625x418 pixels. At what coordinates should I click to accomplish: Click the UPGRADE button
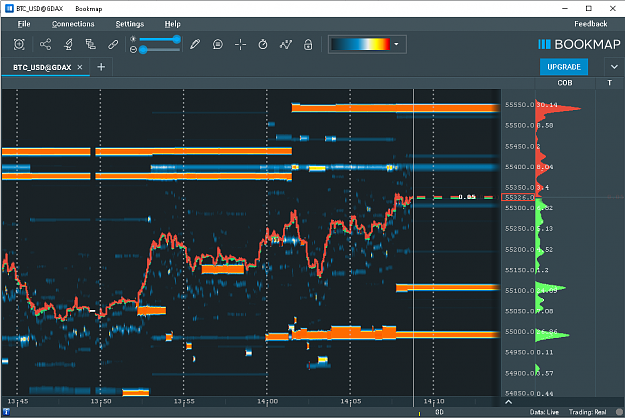[564, 67]
